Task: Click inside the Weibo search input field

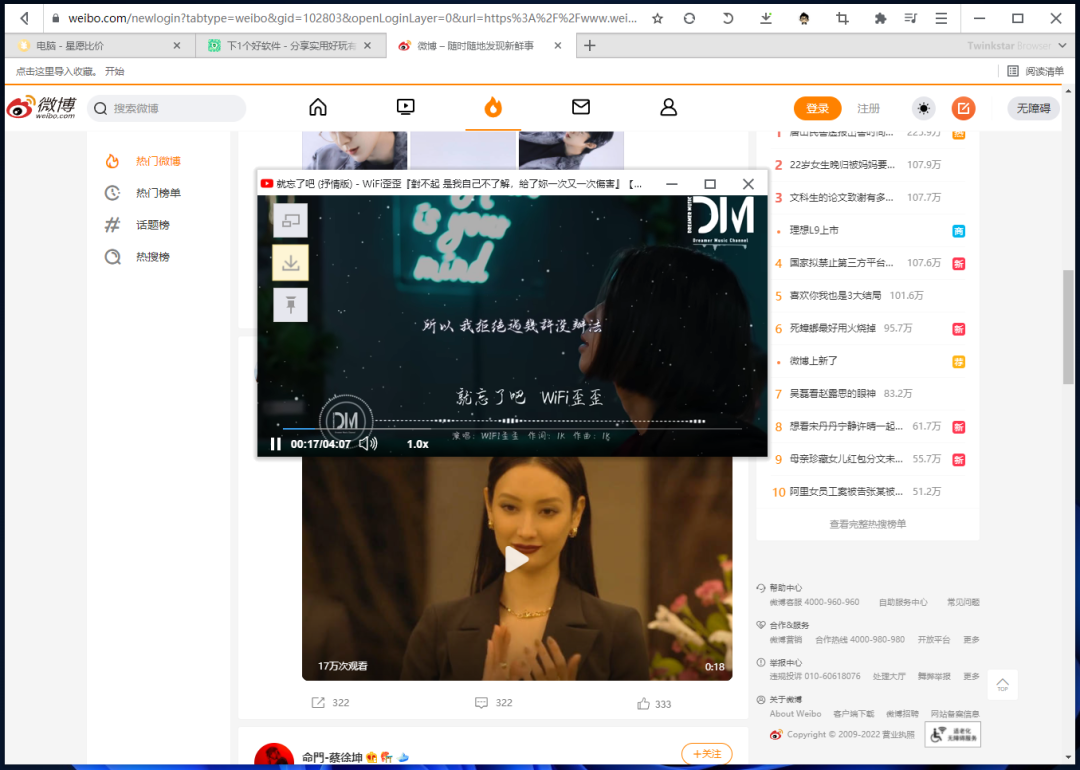Action: (170, 107)
